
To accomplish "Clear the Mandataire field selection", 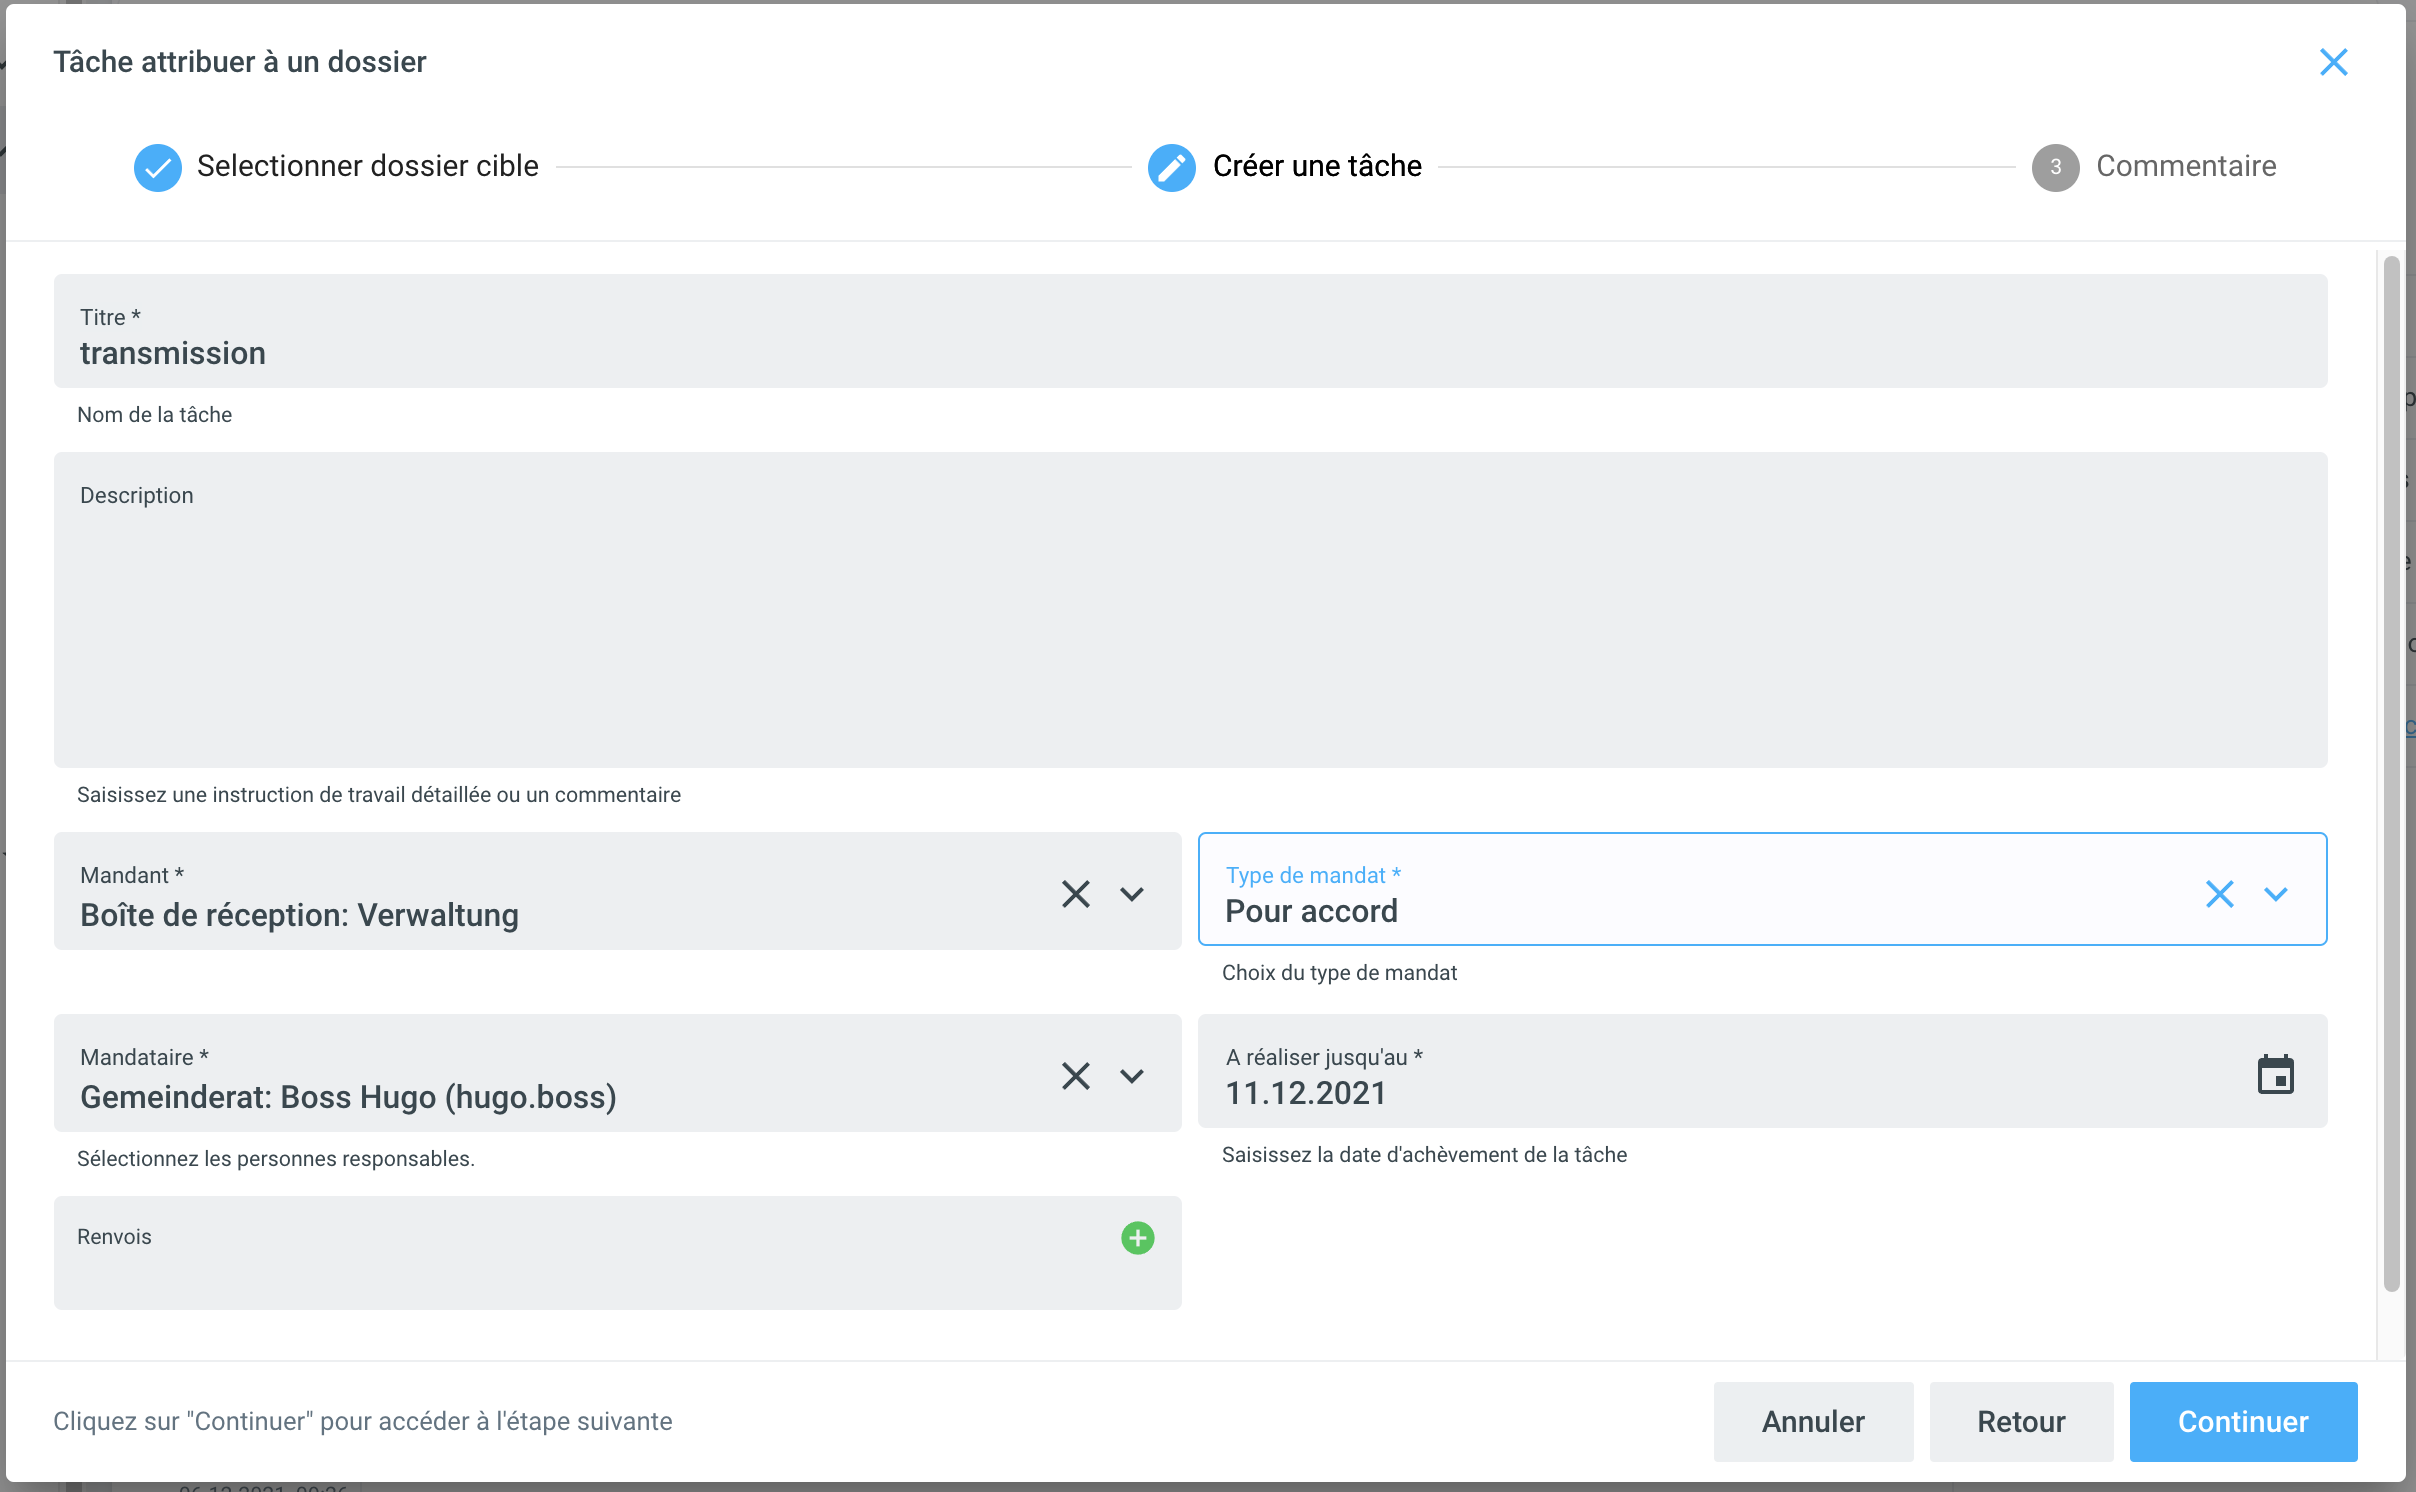I will click(1075, 1076).
